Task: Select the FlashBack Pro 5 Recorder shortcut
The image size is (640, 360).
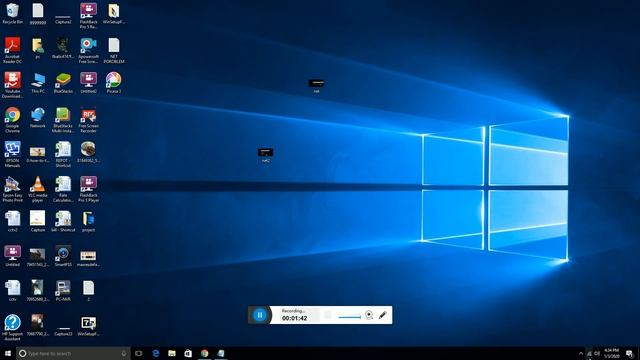Action: click(x=88, y=16)
